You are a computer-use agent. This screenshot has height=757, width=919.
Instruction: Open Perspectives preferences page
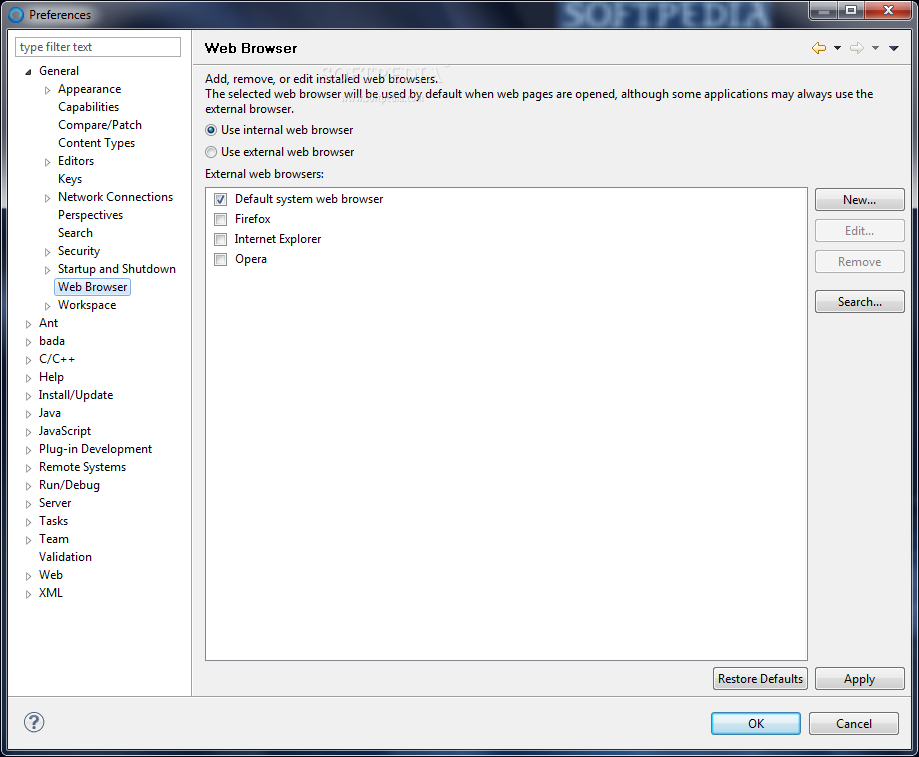(x=90, y=215)
